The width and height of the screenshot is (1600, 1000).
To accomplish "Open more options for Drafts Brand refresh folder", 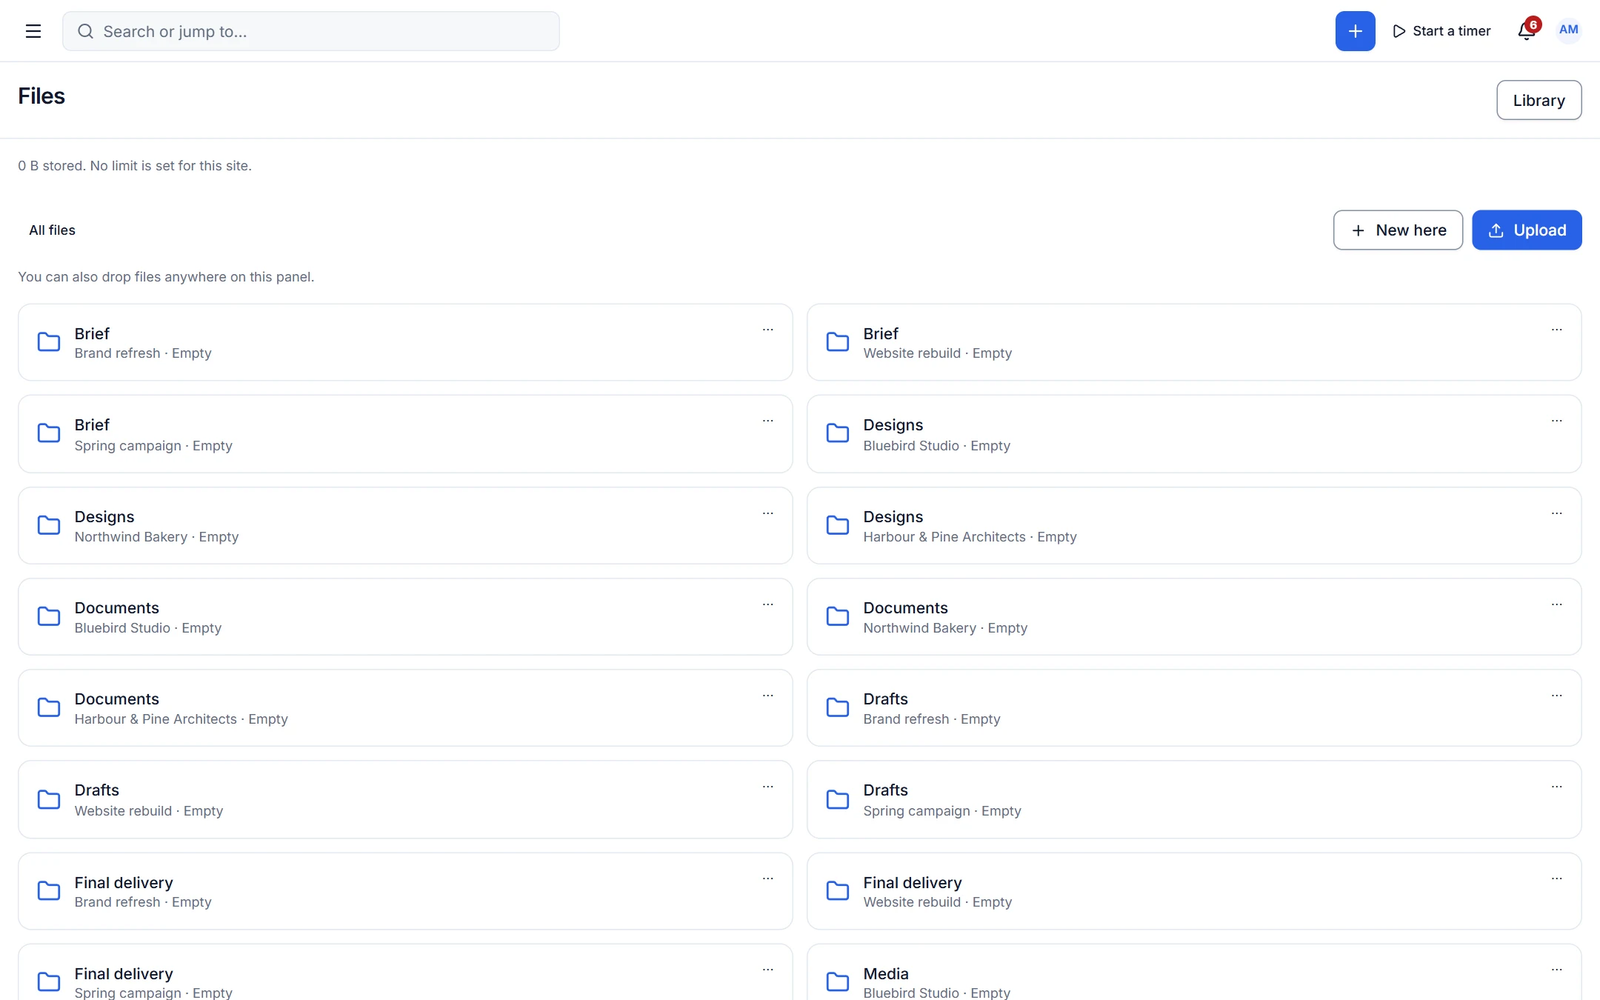I will pos(1557,695).
